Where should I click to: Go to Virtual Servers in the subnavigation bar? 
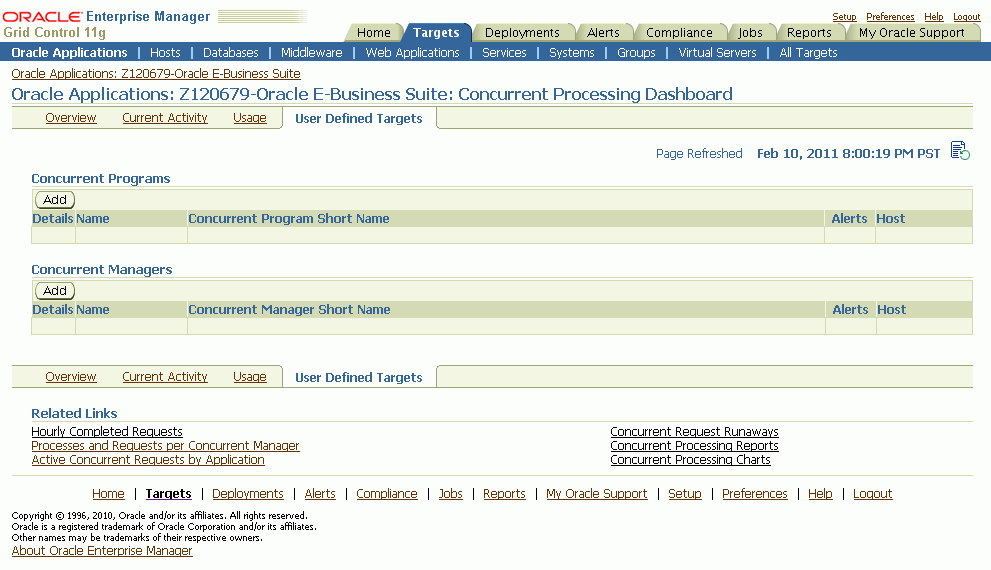(717, 52)
